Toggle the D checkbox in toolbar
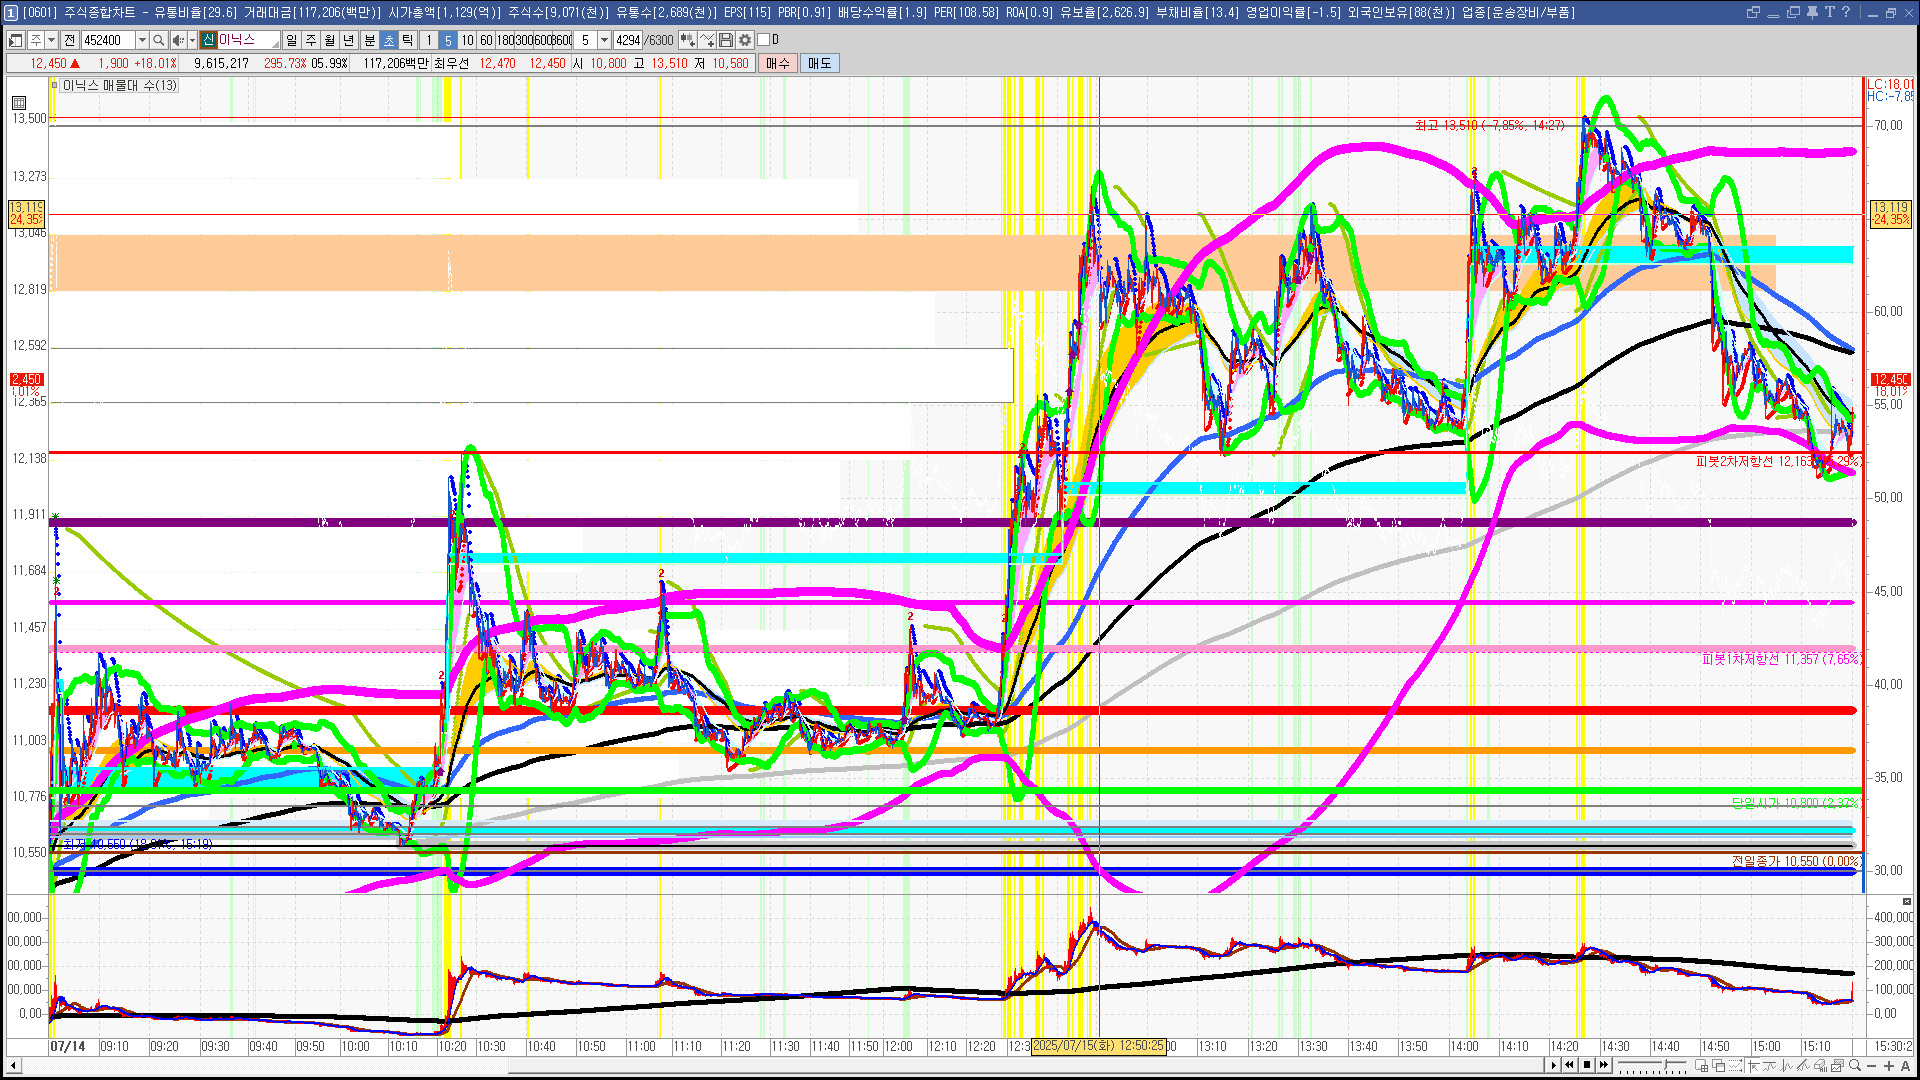The width and height of the screenshot is (1920, 1080). [764, 40]
